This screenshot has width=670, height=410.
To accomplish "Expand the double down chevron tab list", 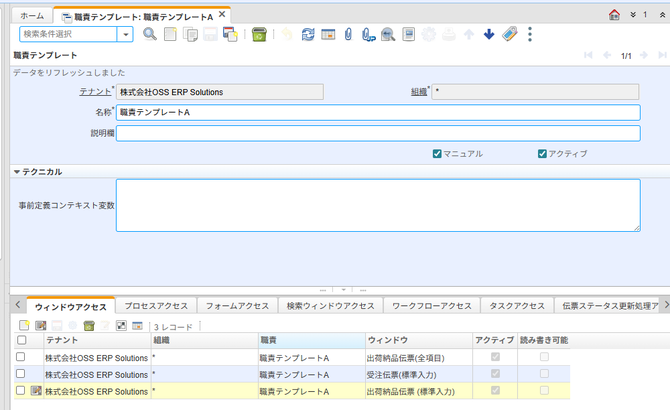I will [x=633, y=15].
